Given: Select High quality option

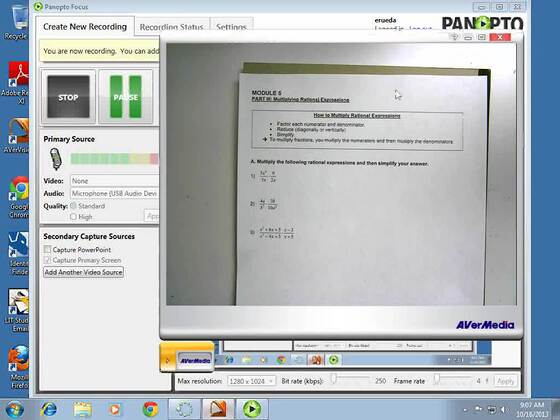Looking at the screenshot, I should point(73,216).
